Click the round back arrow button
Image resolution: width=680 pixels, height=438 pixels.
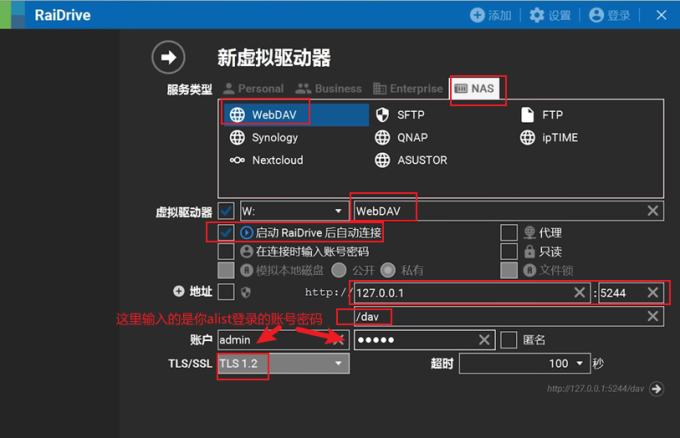point(168,57)
